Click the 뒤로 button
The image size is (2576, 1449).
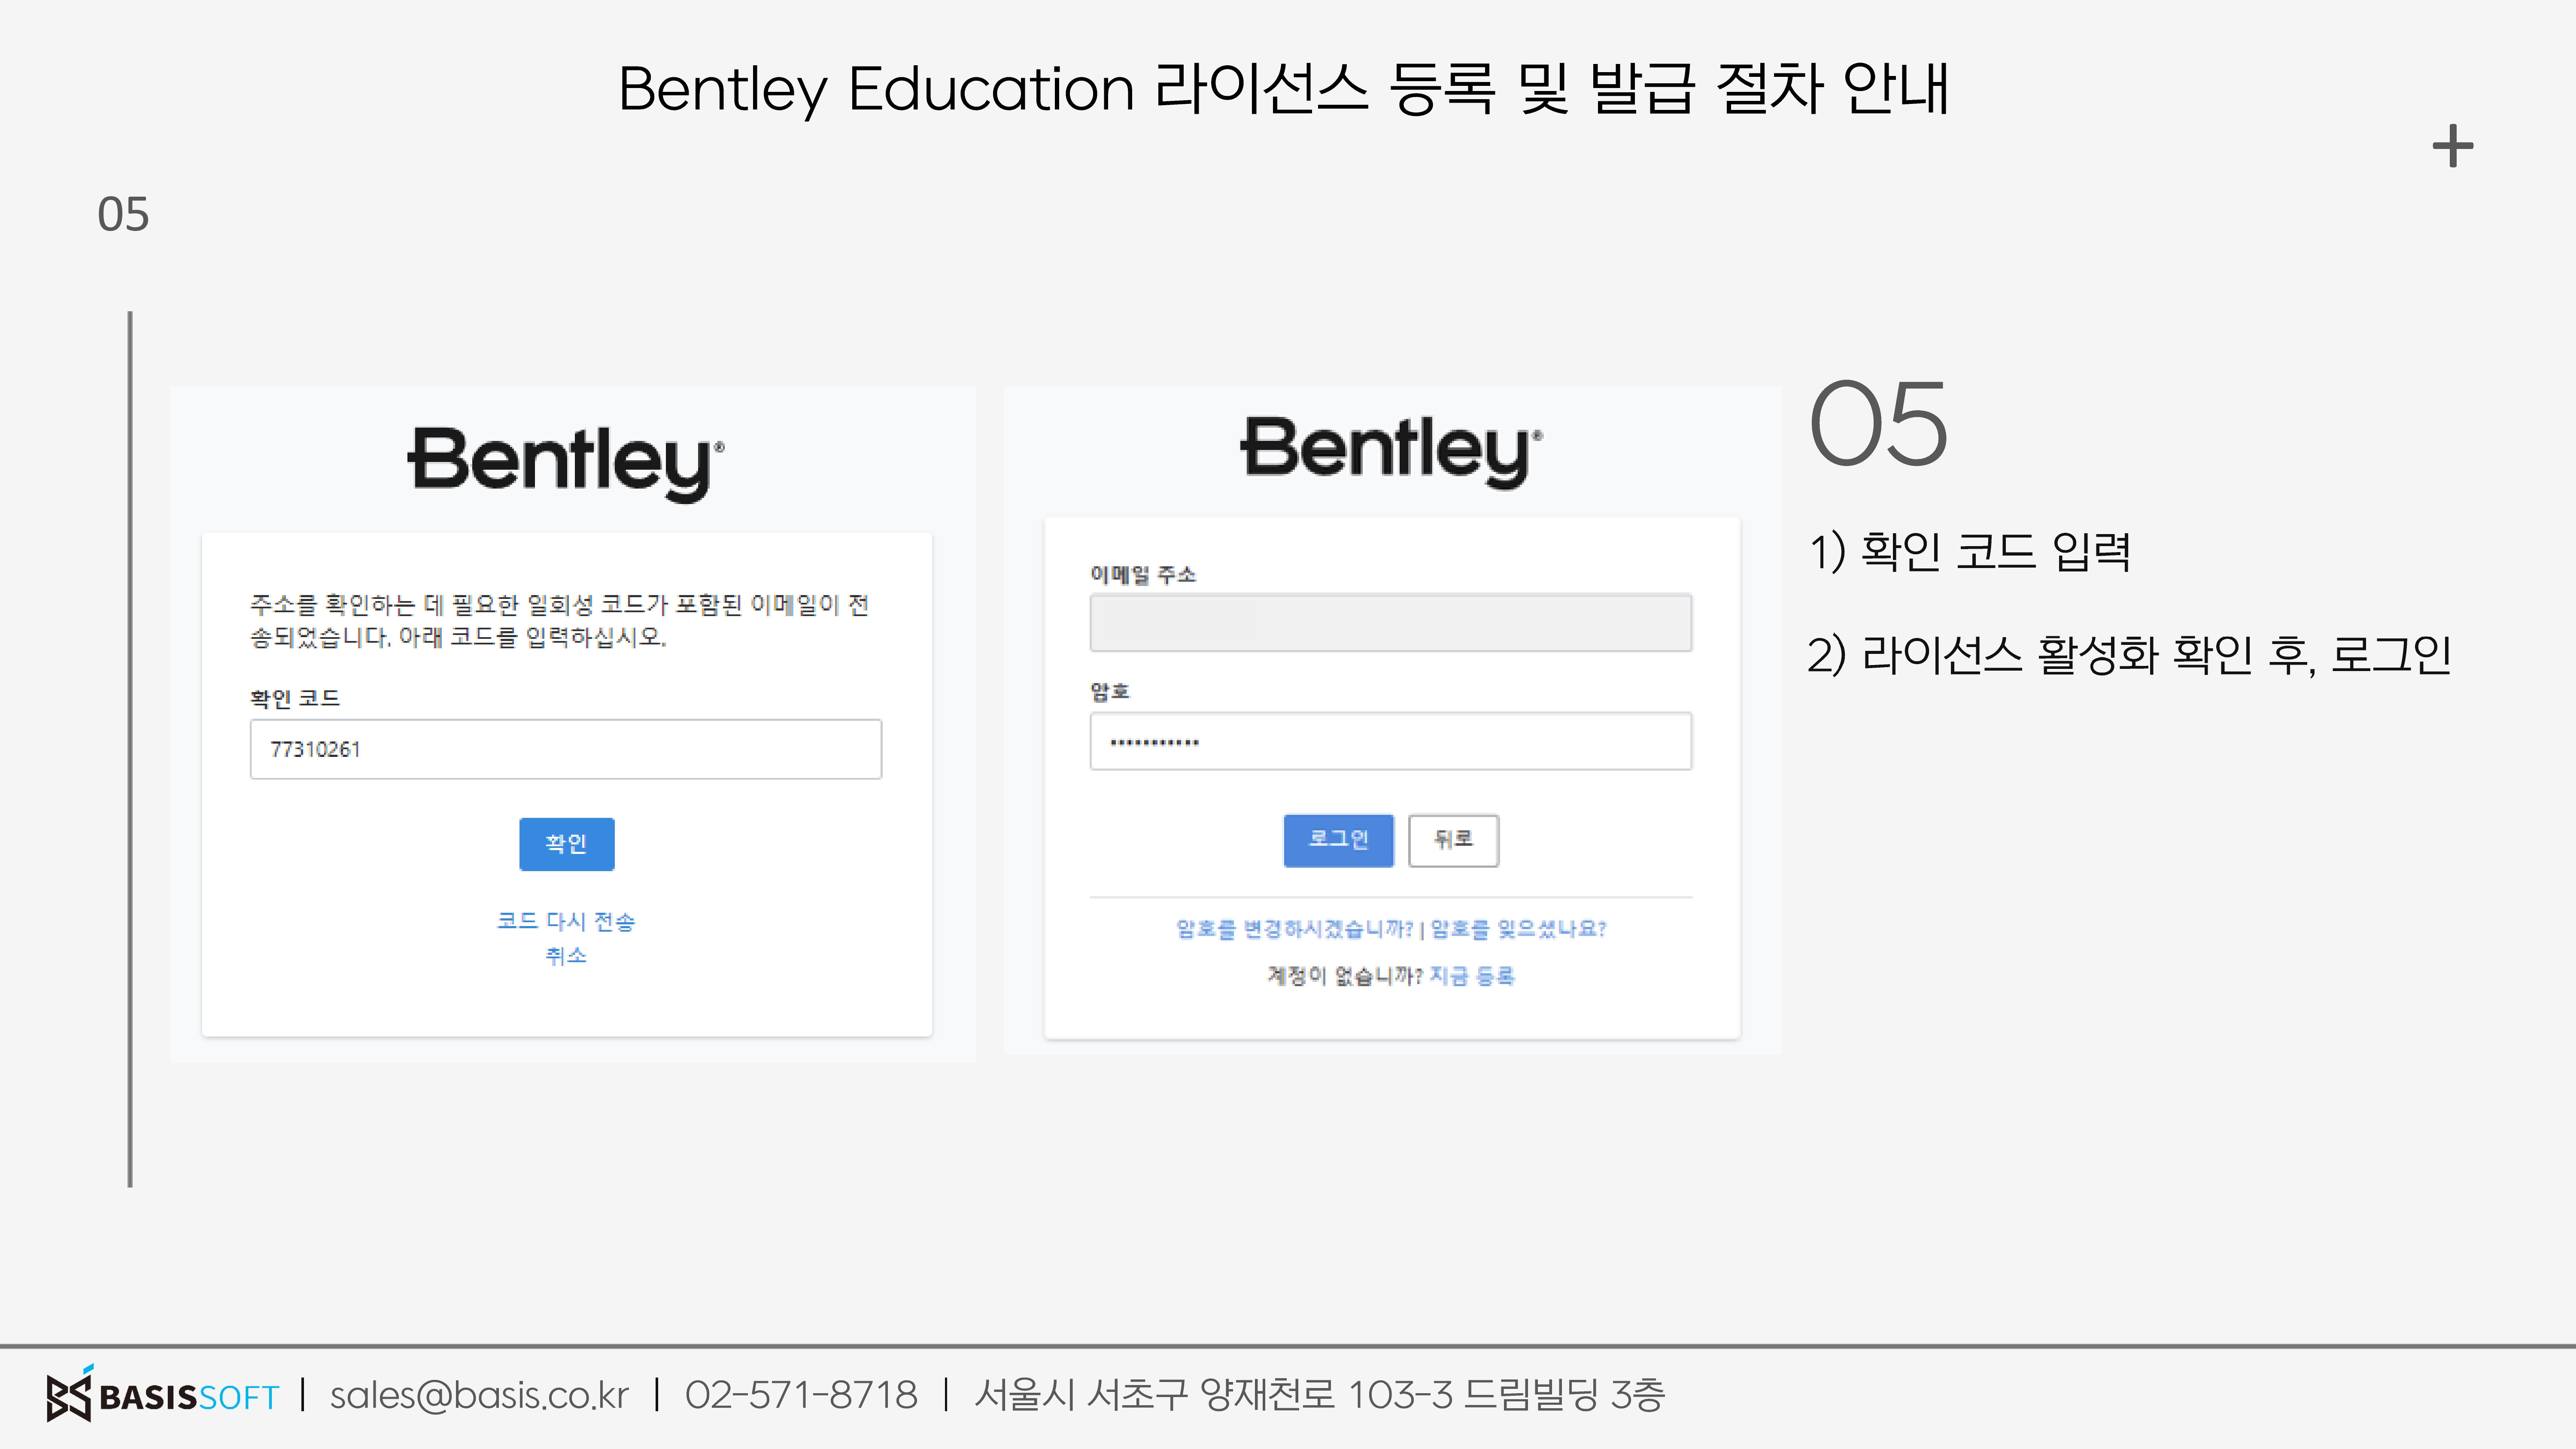point(1453,840)
